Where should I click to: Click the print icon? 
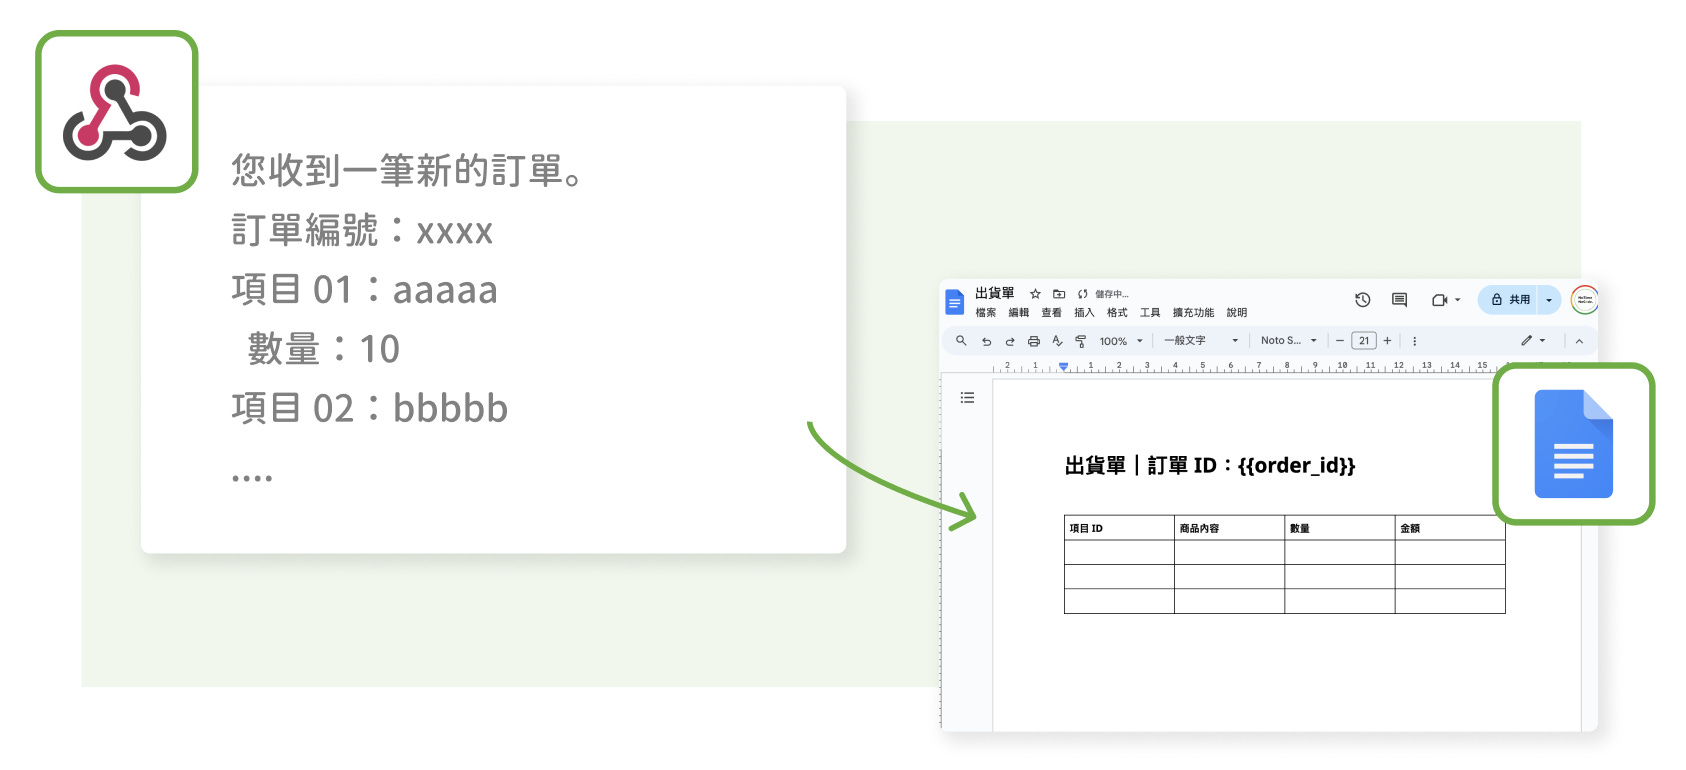coord(1034,341)
